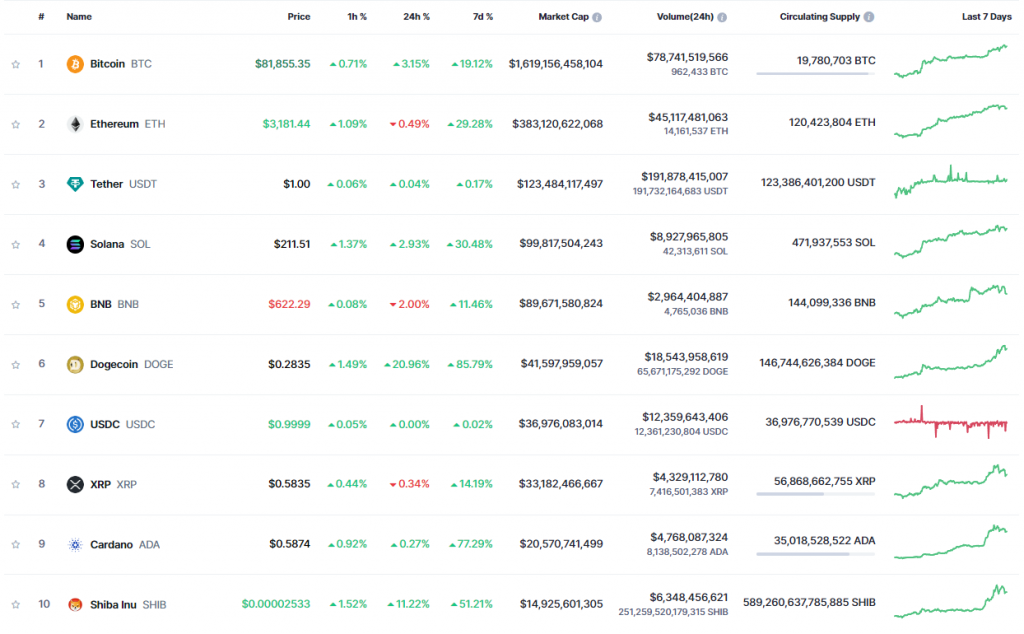The height and width of the screenshot is (634, 1024).
Task: Toggle the watchlist star for Shiba Inu
Action: click(16, 605)
